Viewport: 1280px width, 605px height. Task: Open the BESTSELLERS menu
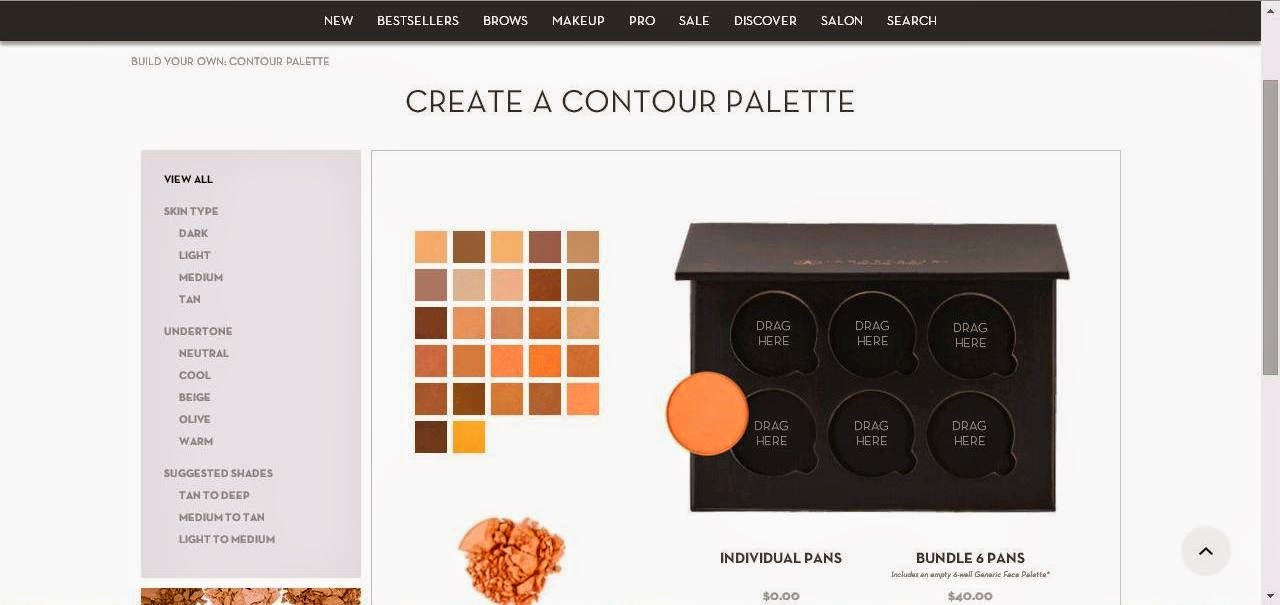click(418, 21)
